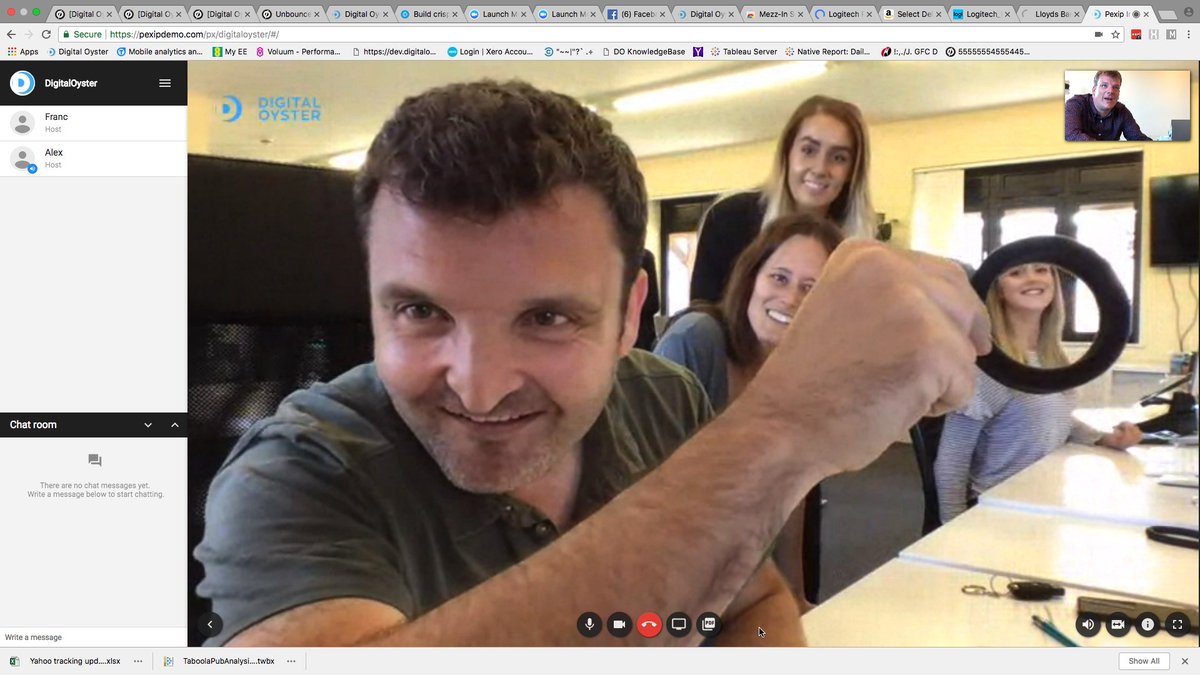Click the DigitalOyster logo icon in sidebar
Screen dimensions: 1200x675
tap(22, 83)
